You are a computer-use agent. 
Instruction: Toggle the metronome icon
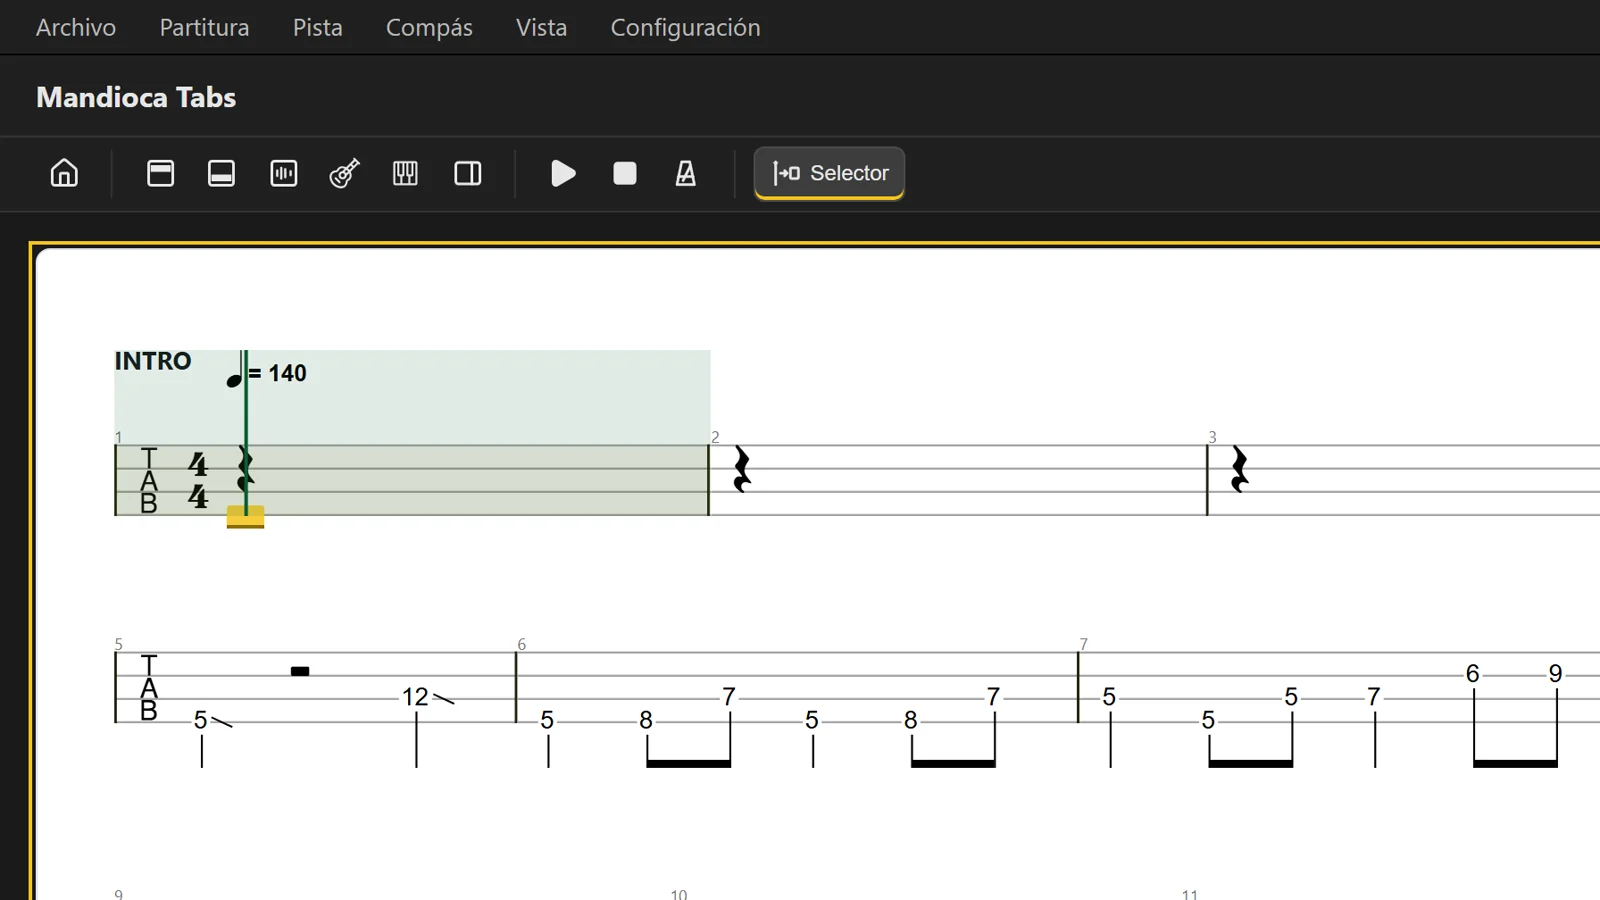click(x=686, y=173)
